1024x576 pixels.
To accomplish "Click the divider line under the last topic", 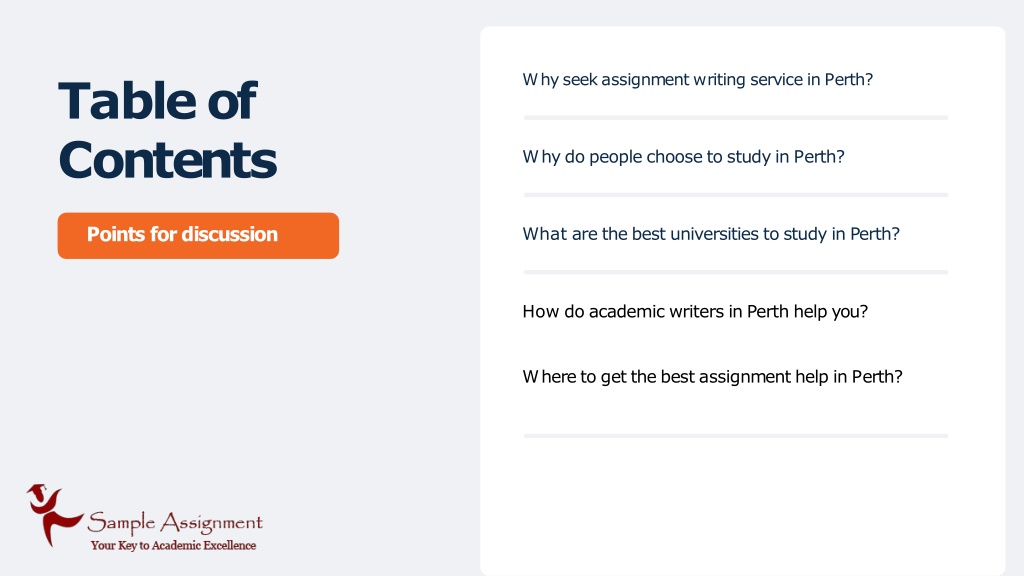I will tap(735, 436).
